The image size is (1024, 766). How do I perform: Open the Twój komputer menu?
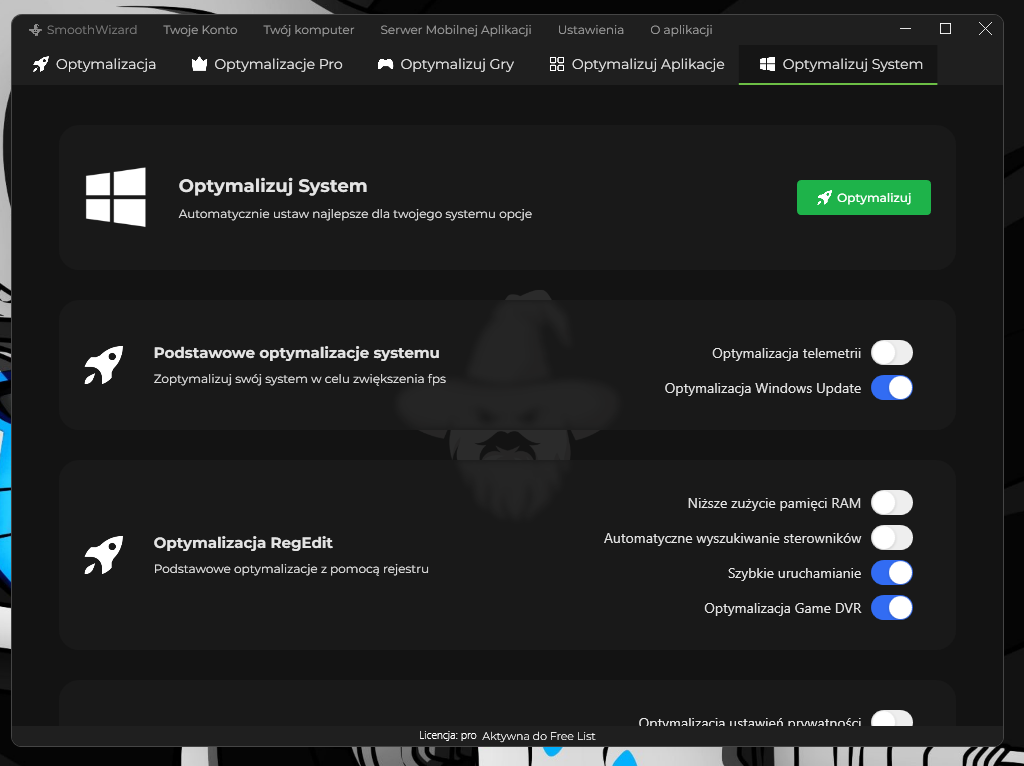click(308, 30)
